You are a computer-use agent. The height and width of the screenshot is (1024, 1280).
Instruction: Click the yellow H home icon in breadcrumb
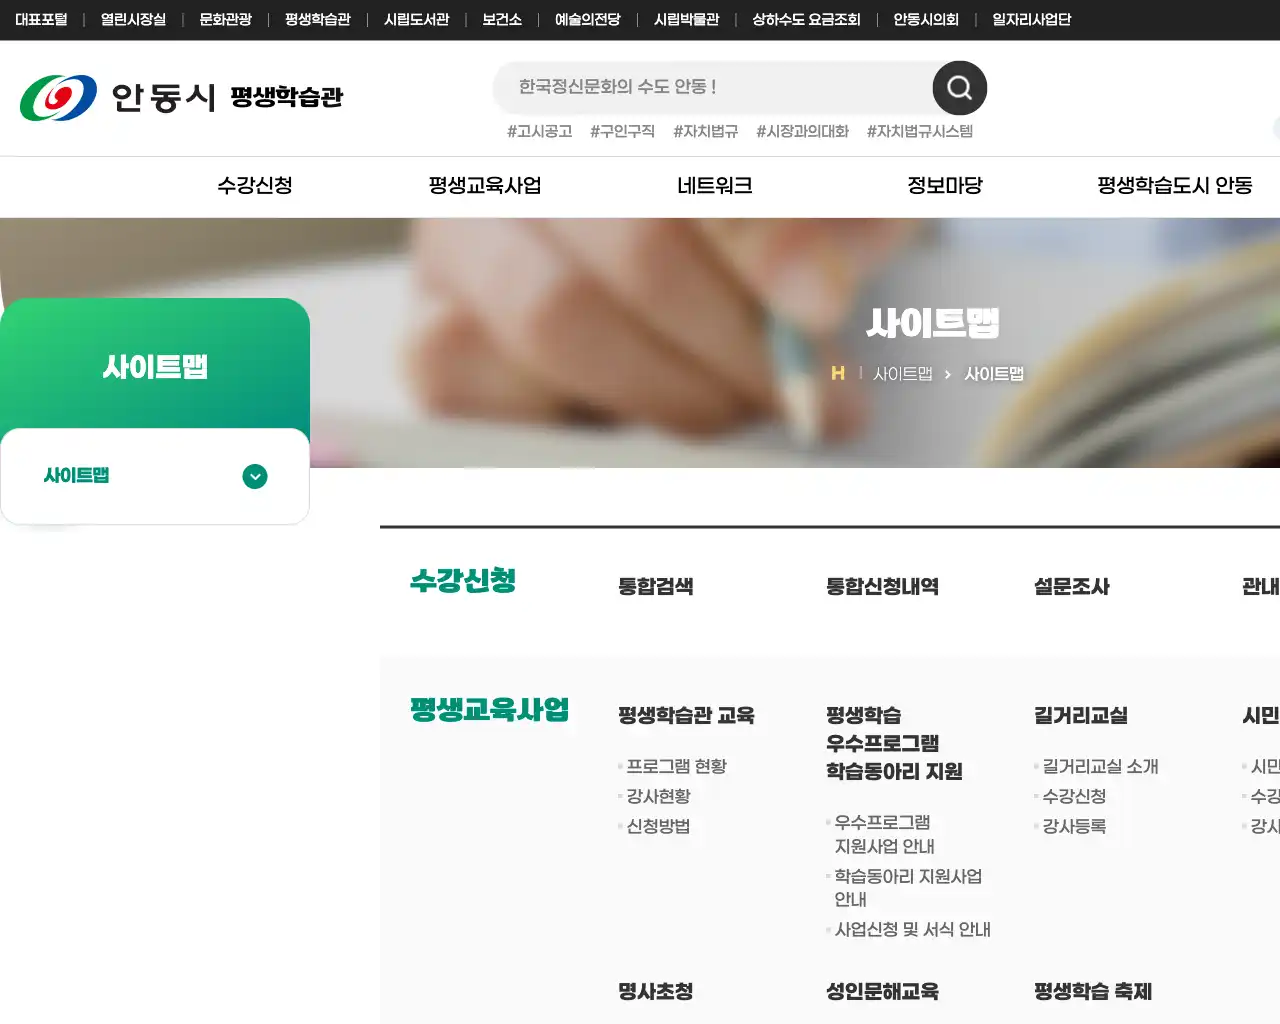(838, 373)
